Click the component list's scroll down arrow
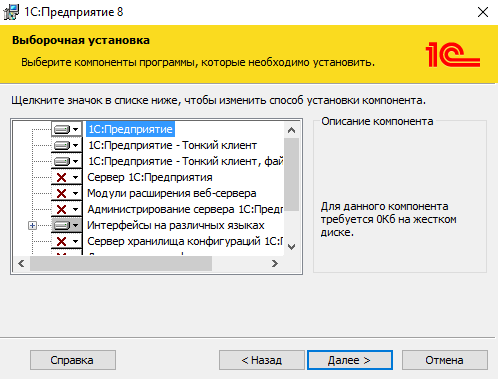 291,247
